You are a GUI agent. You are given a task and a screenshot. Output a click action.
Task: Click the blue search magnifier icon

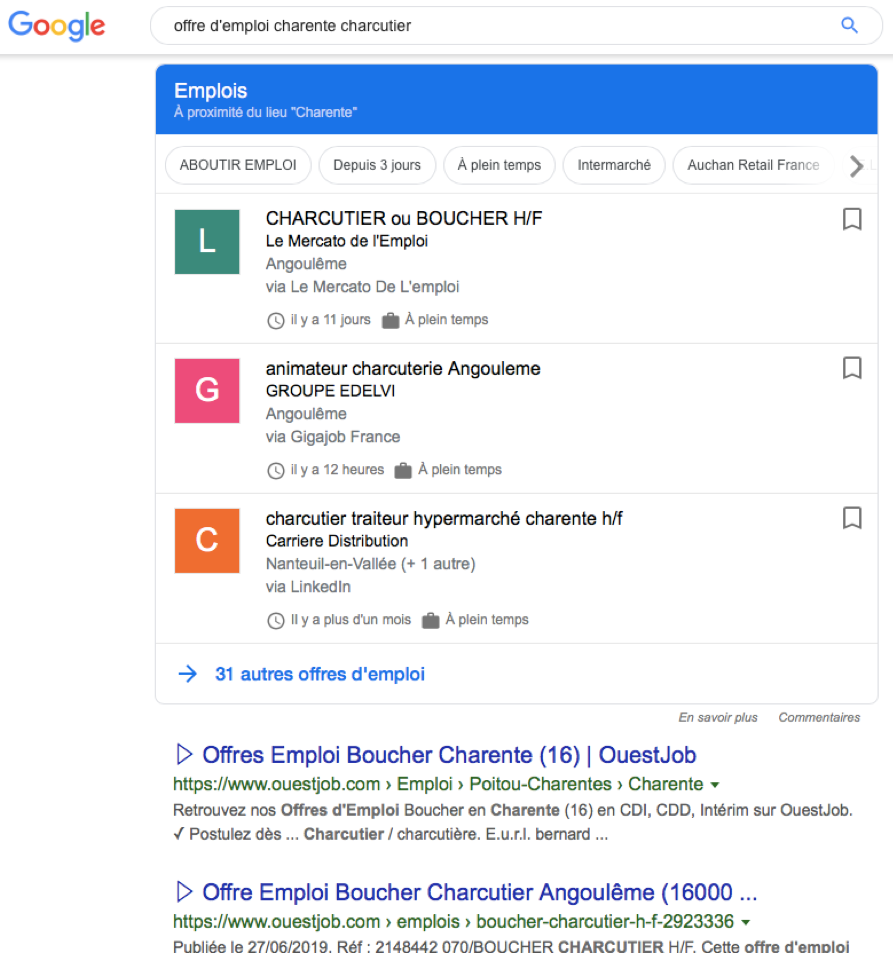849,25
